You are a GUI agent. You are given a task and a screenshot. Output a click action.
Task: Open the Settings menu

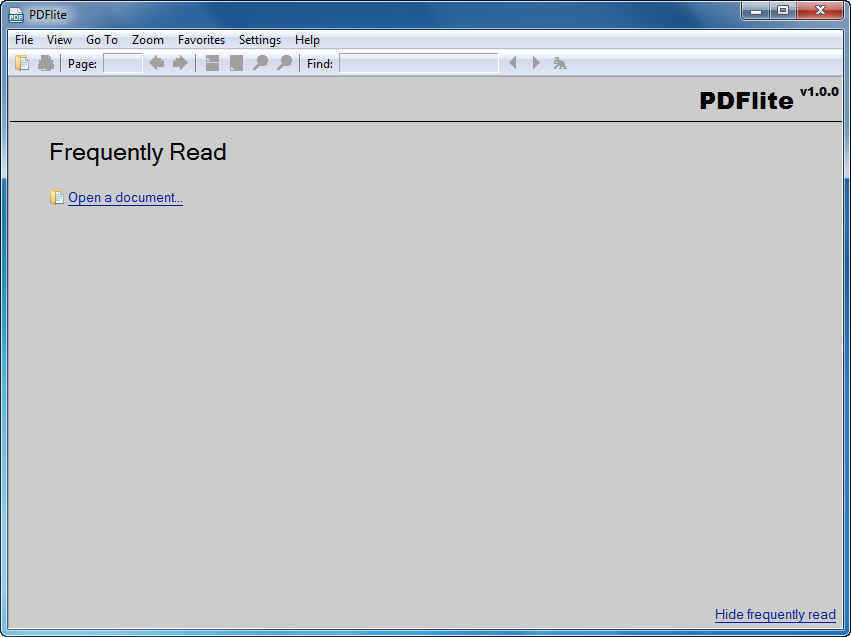260,40
